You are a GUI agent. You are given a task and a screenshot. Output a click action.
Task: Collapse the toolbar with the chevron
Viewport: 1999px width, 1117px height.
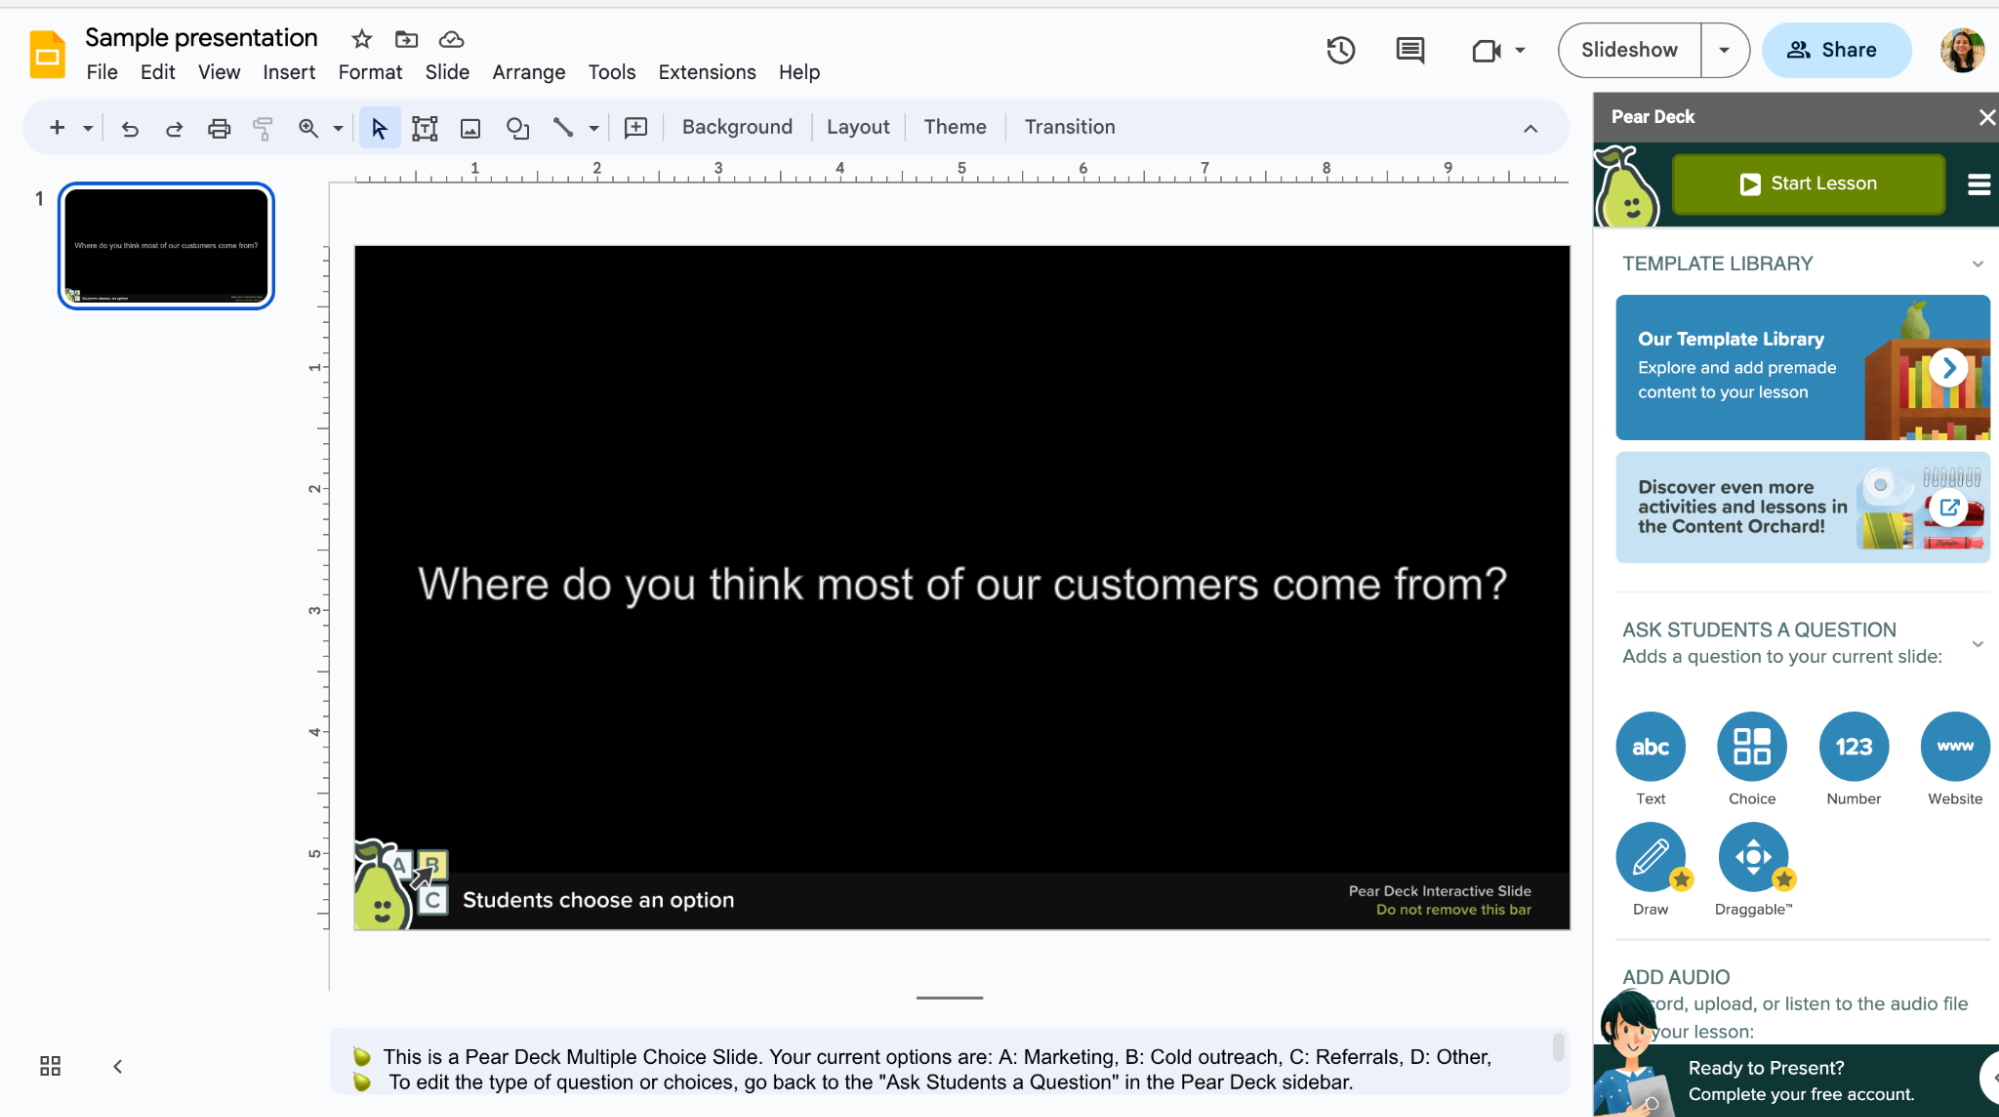(1531, 128)
